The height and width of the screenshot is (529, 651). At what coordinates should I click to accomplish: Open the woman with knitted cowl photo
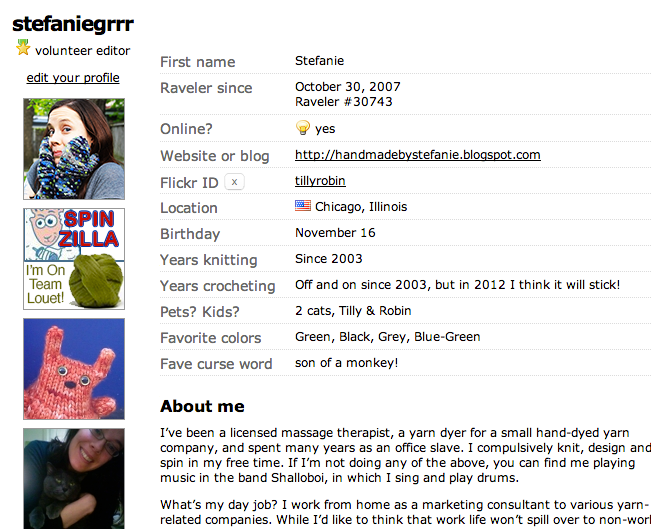pos(74,149)
